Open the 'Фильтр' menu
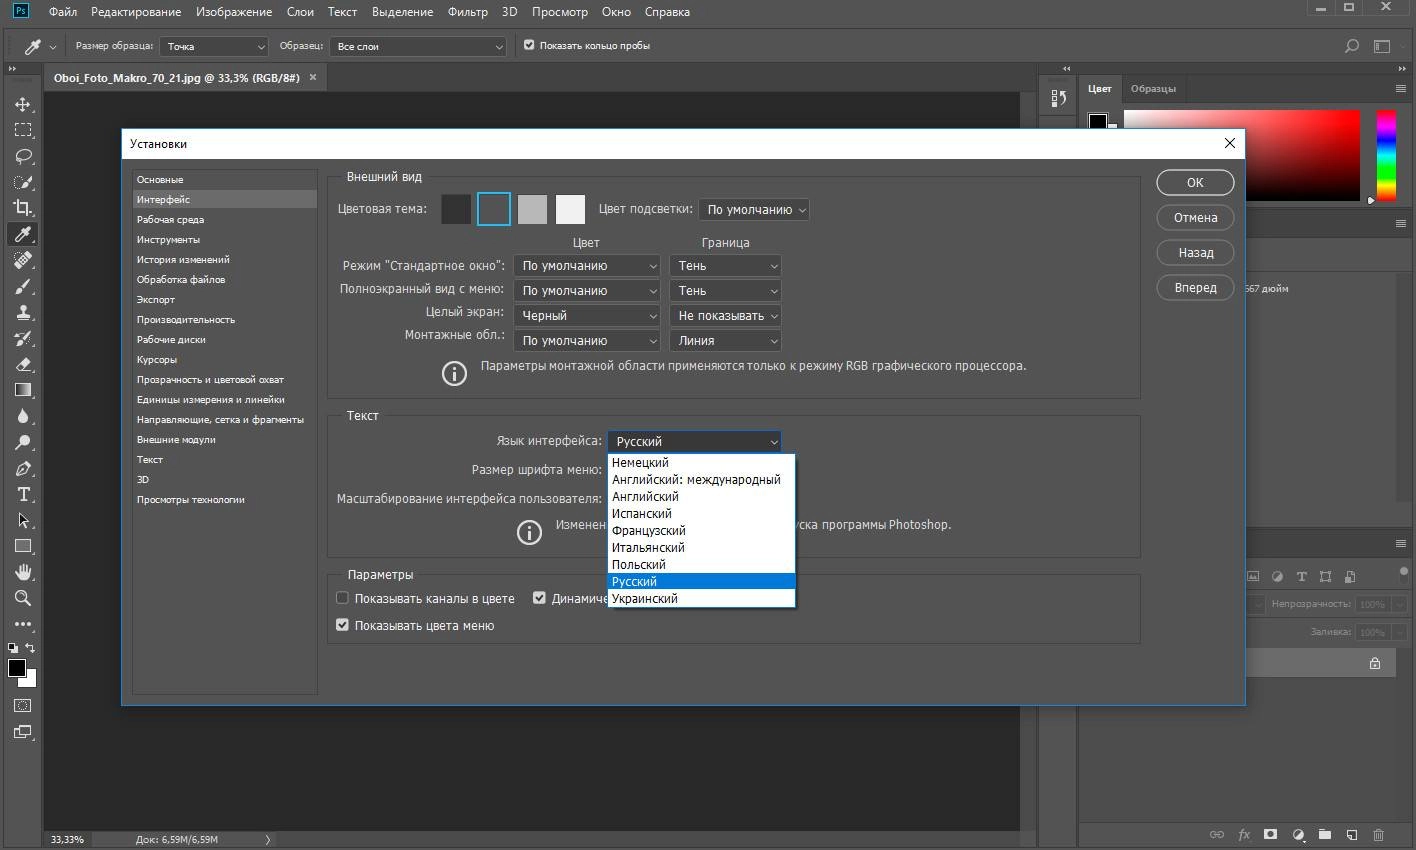 468,12
